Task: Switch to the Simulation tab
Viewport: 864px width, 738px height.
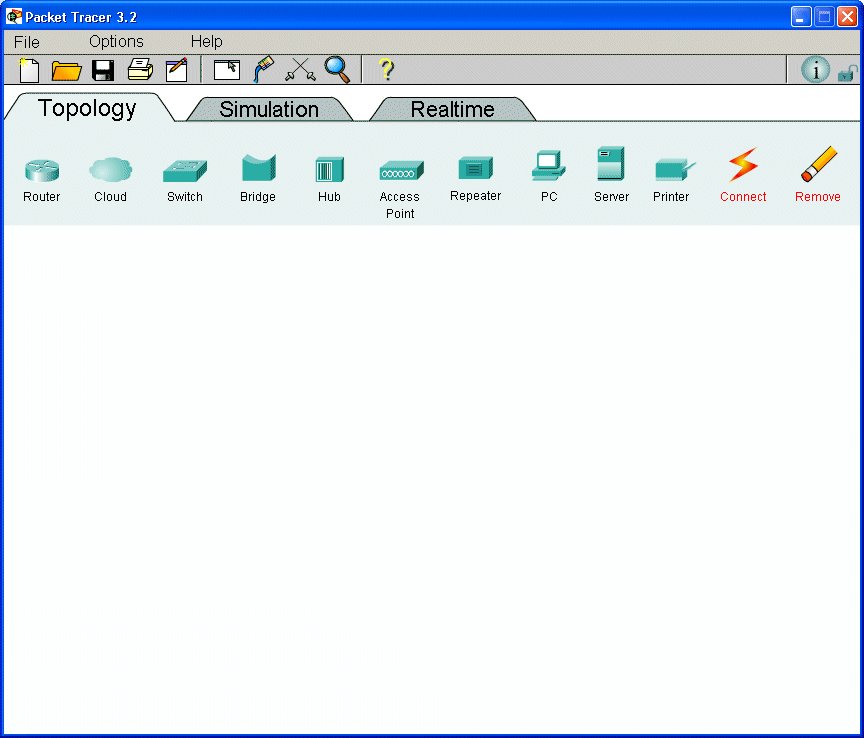Action: tap(269, 109)
